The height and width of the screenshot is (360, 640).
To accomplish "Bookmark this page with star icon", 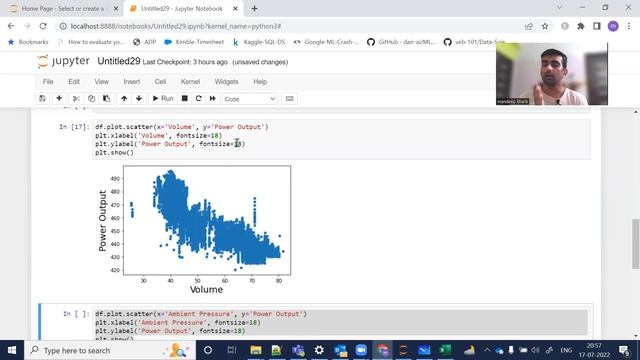I will 545,26.
